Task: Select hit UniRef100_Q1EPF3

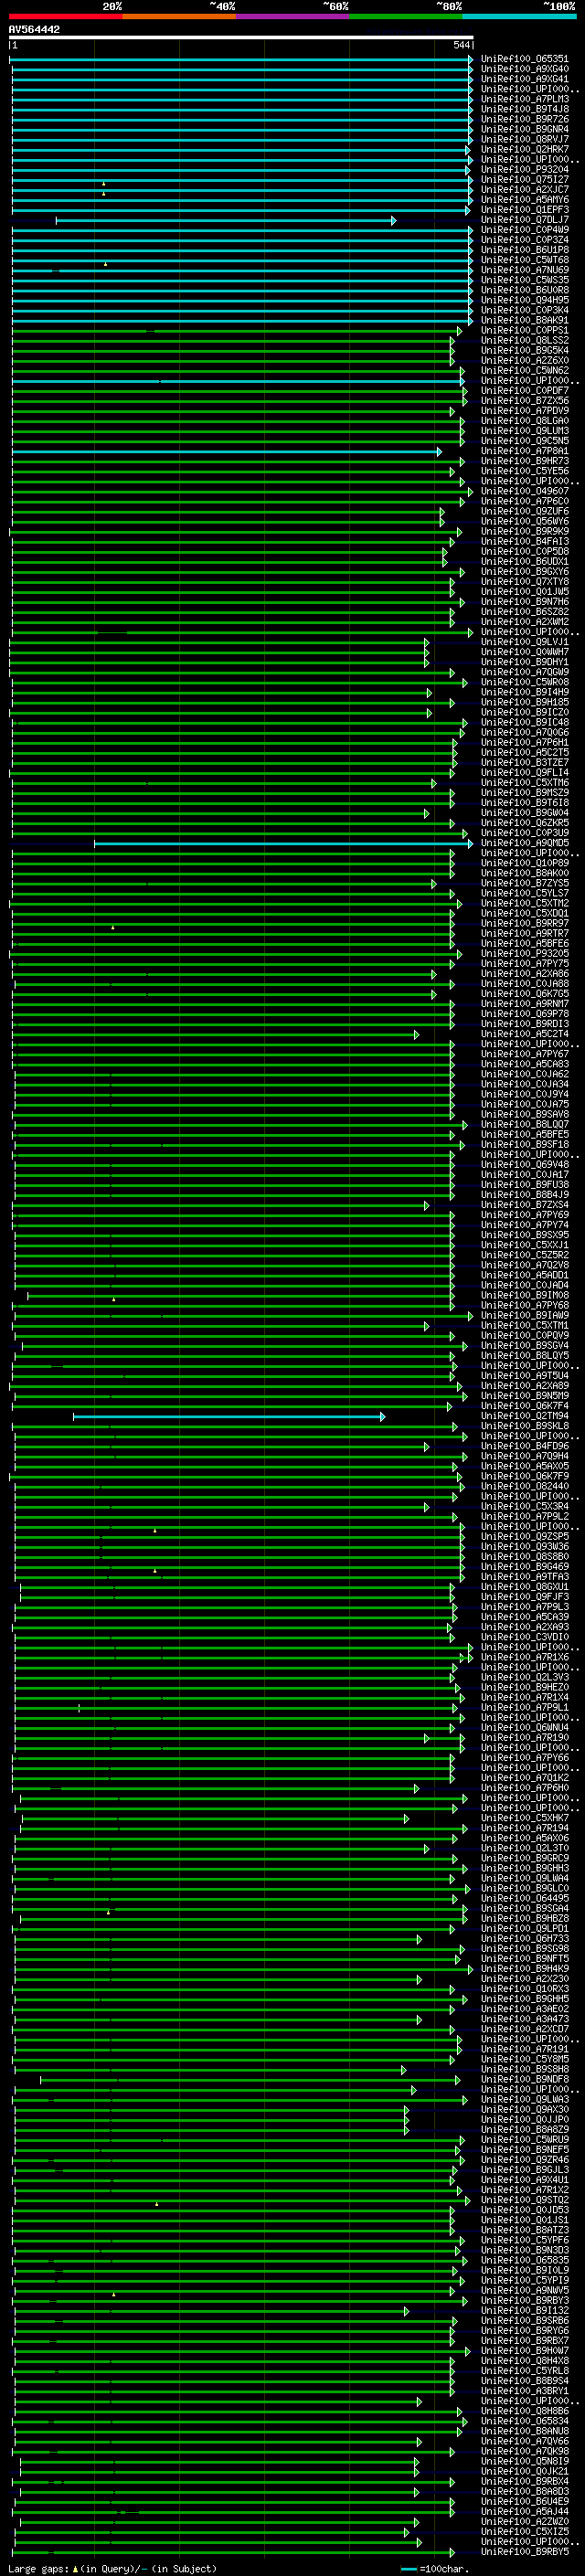Action: pyautogui.click(x=524, y=210)
